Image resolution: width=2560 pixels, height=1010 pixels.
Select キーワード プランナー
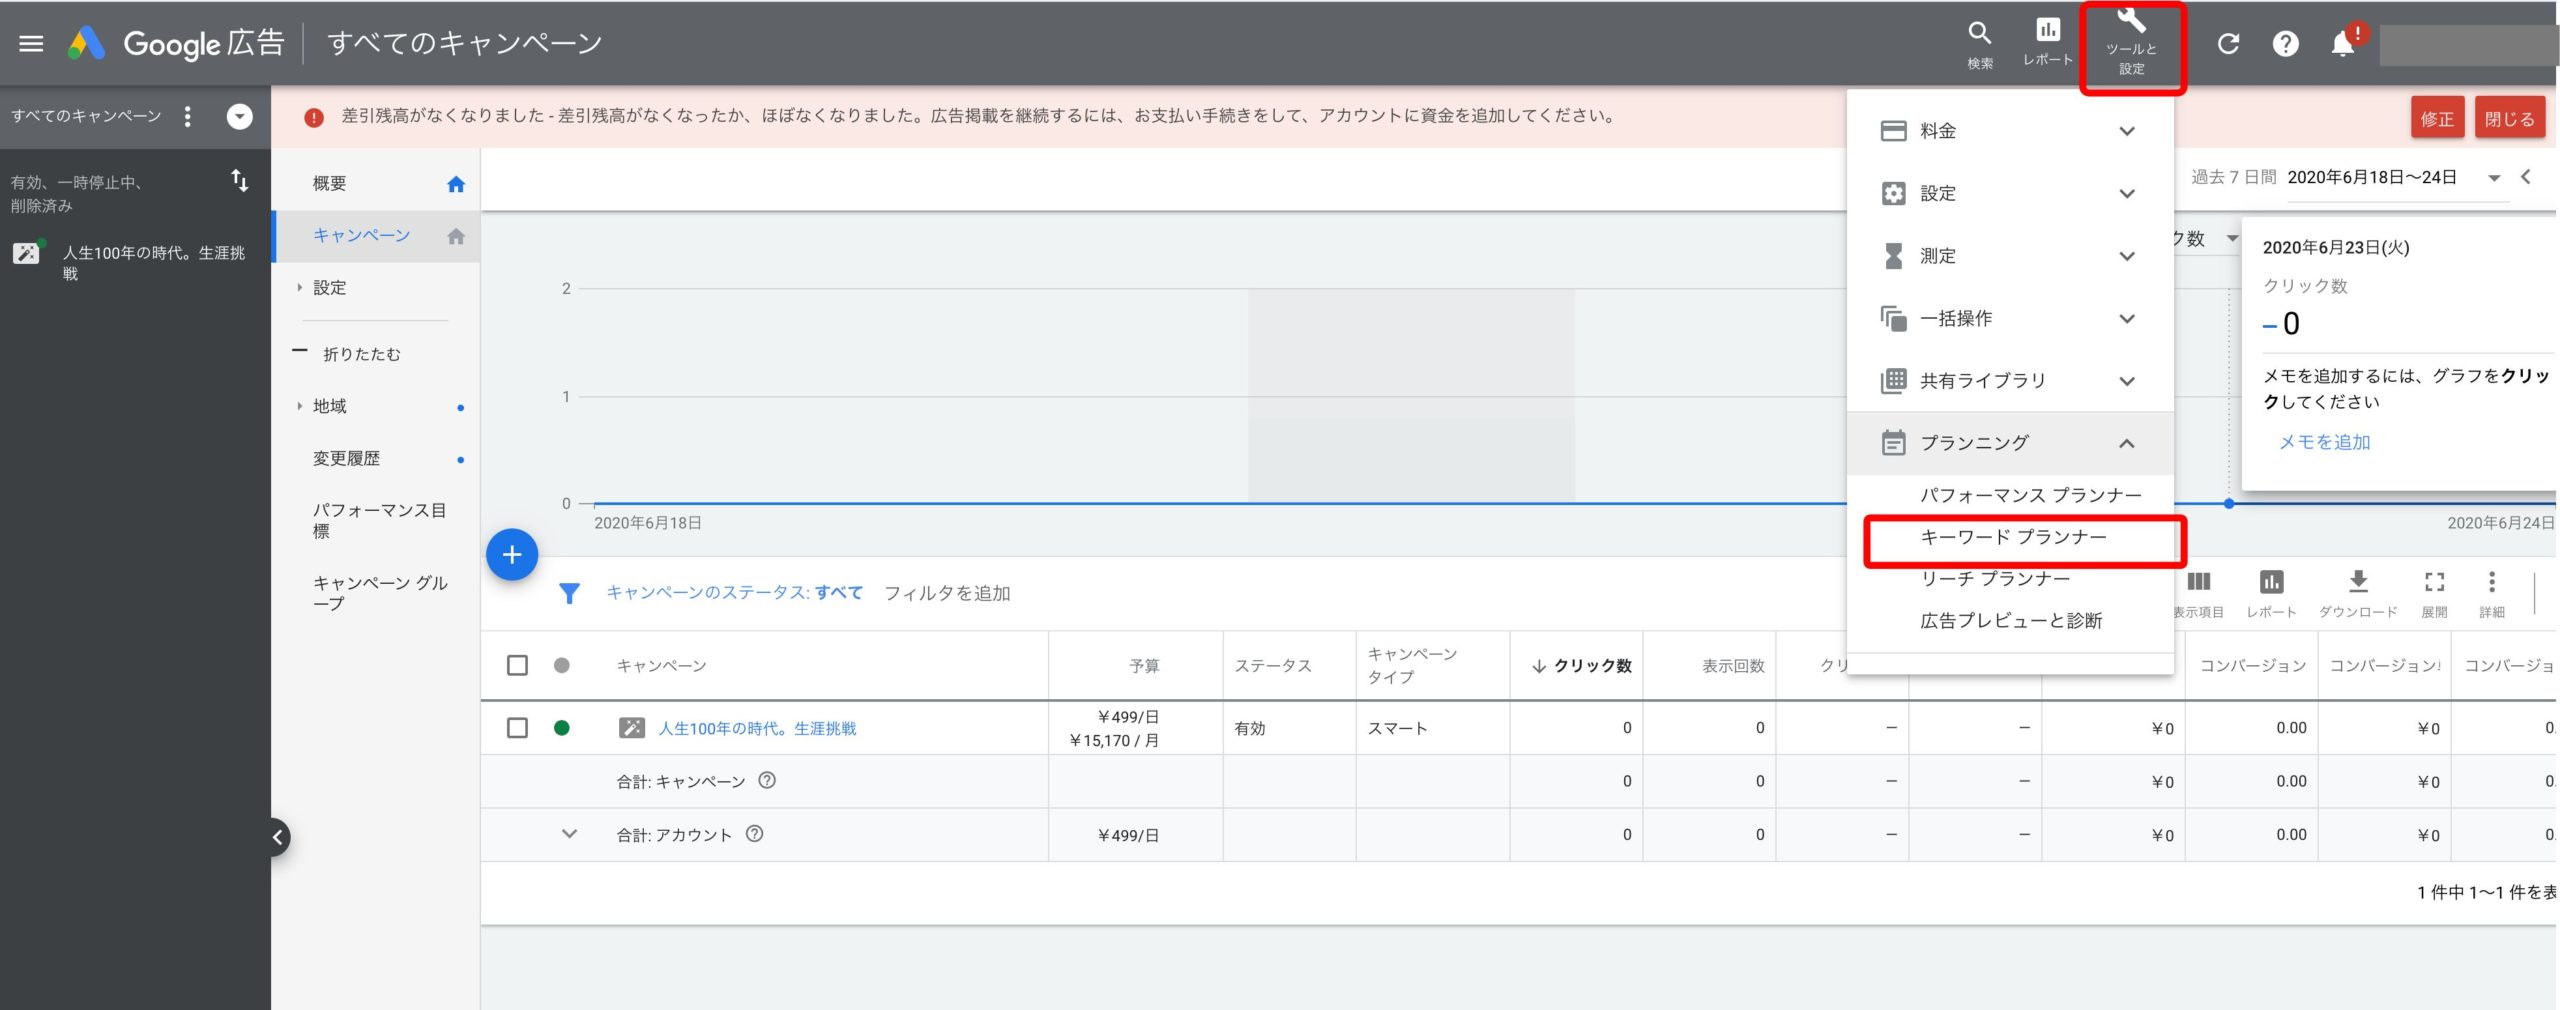click(x=2013, y=537)
